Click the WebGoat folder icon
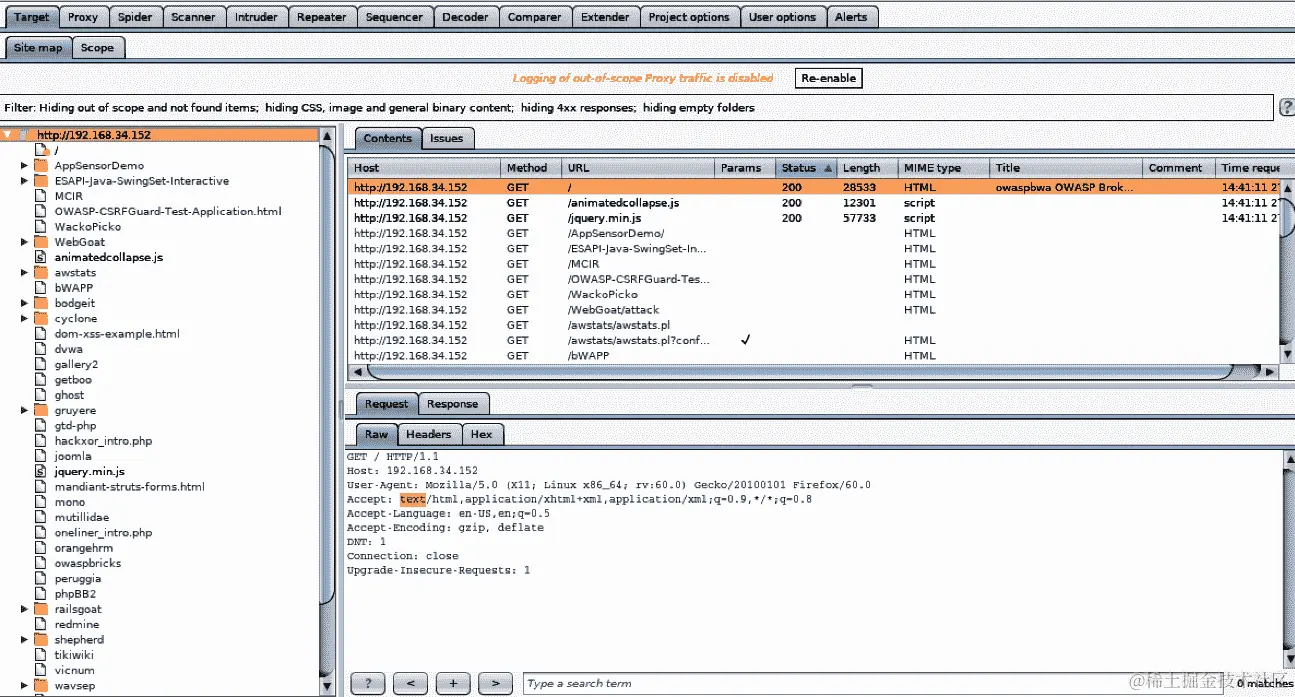 coord(41,242)
